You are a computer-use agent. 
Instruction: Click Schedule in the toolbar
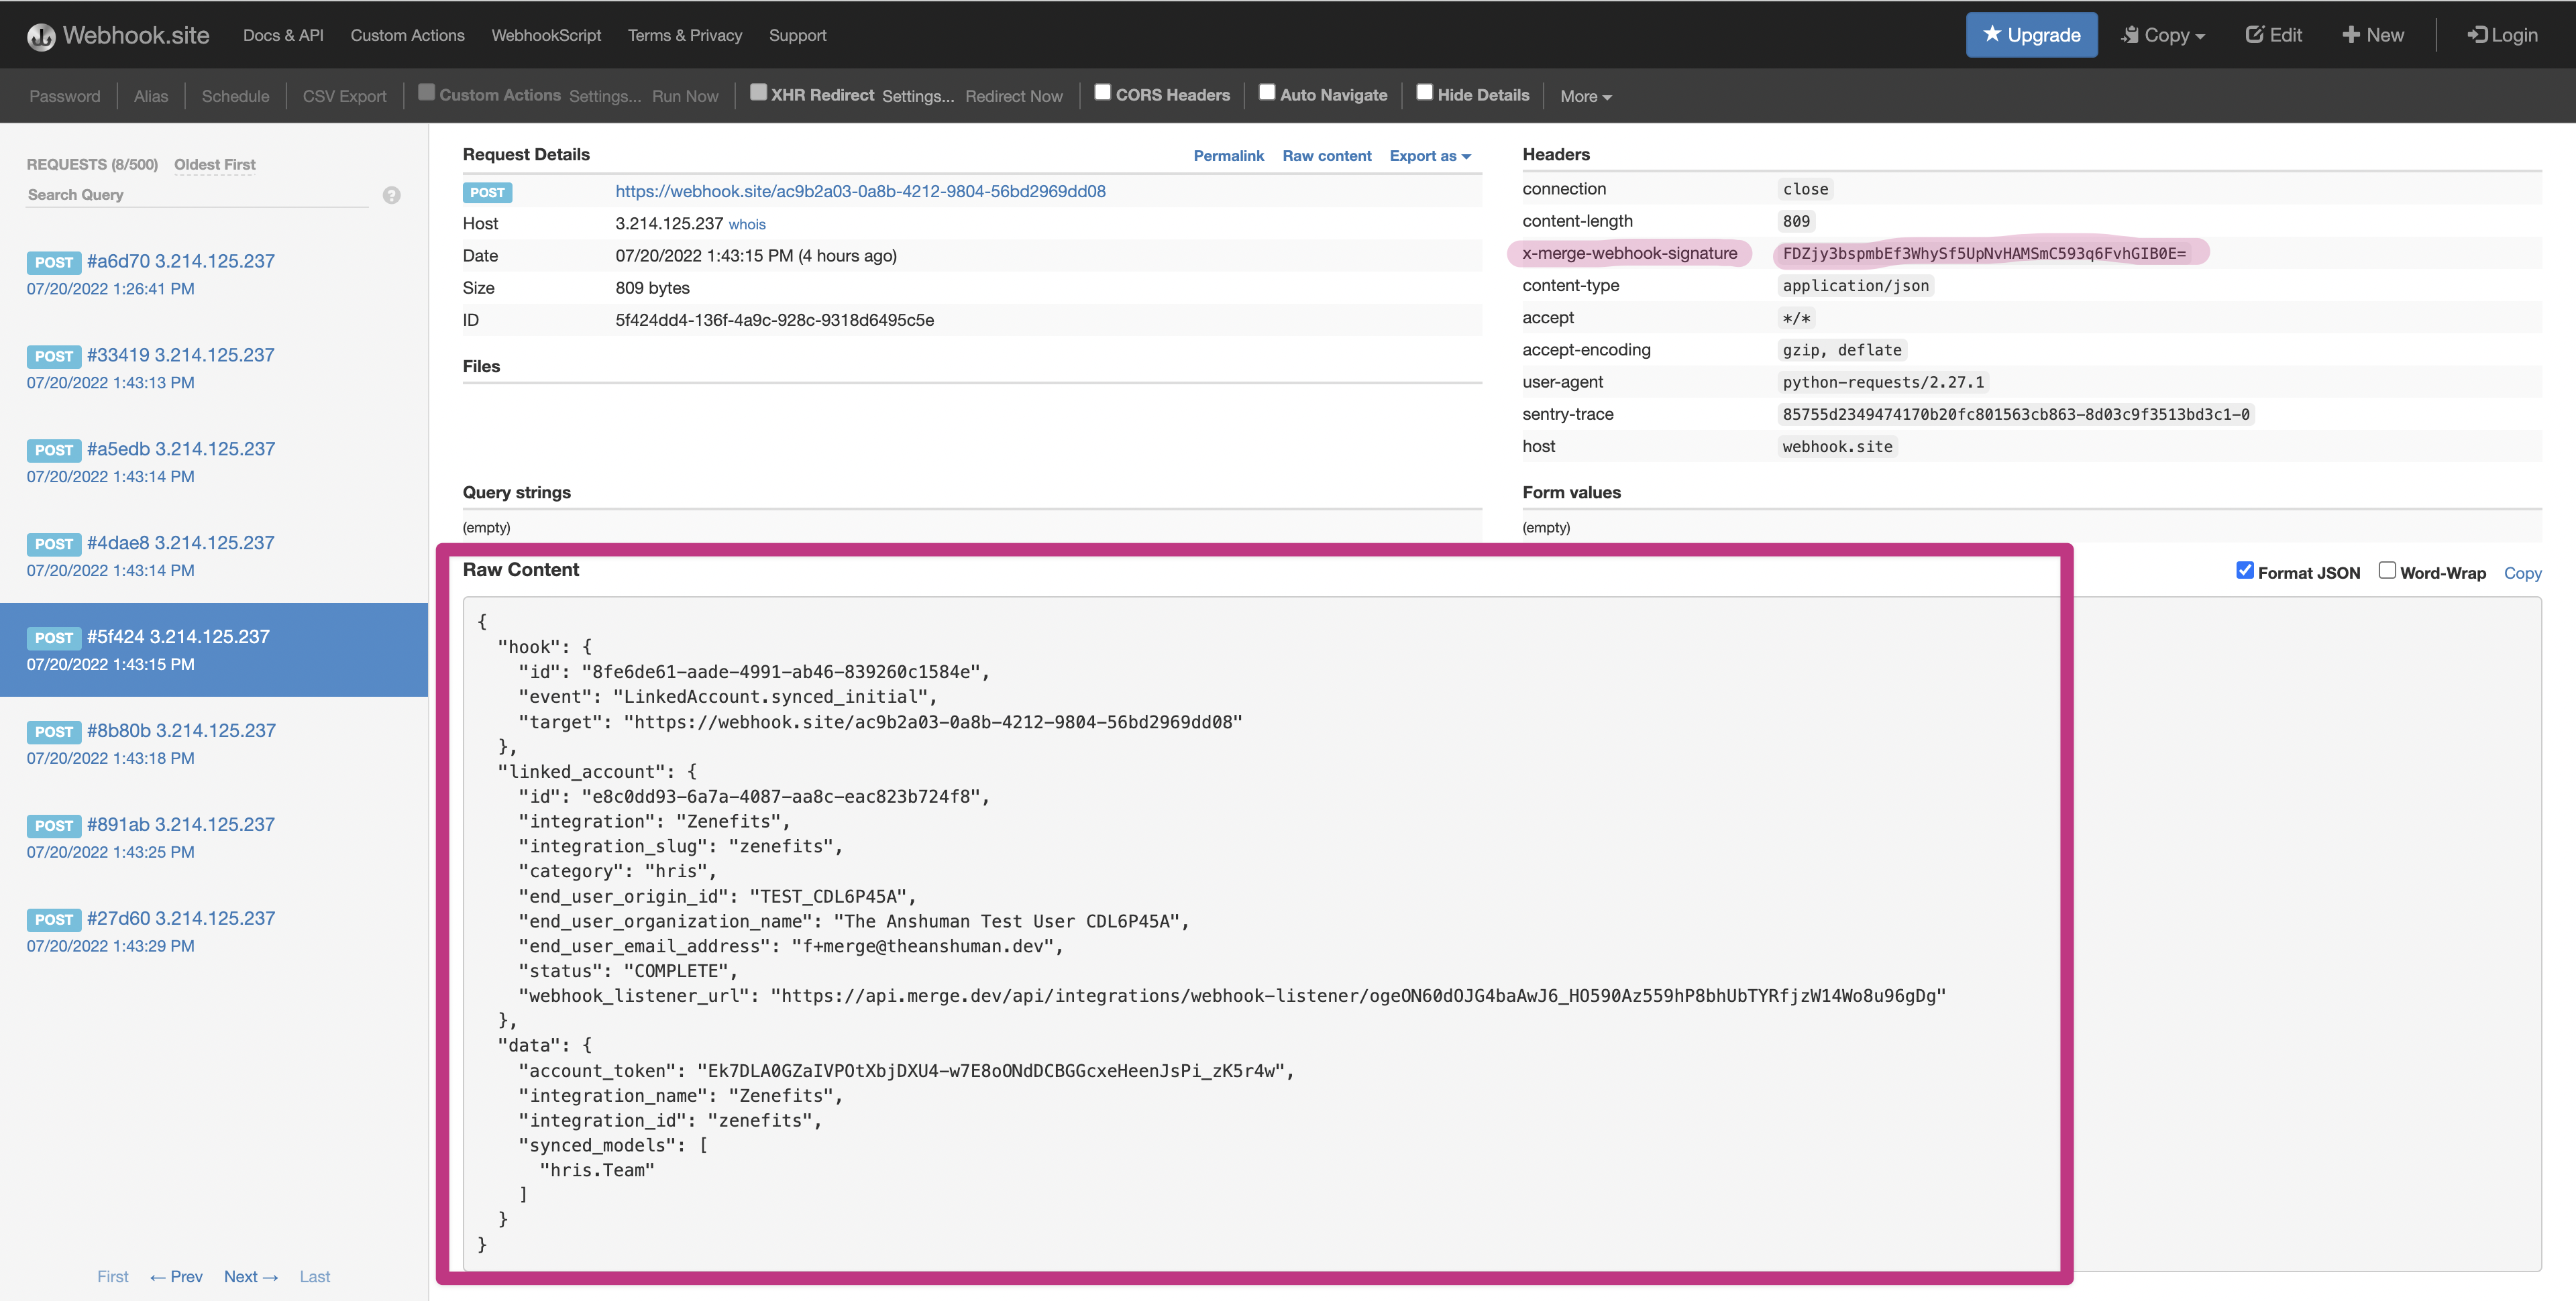(x=235, y=96)
